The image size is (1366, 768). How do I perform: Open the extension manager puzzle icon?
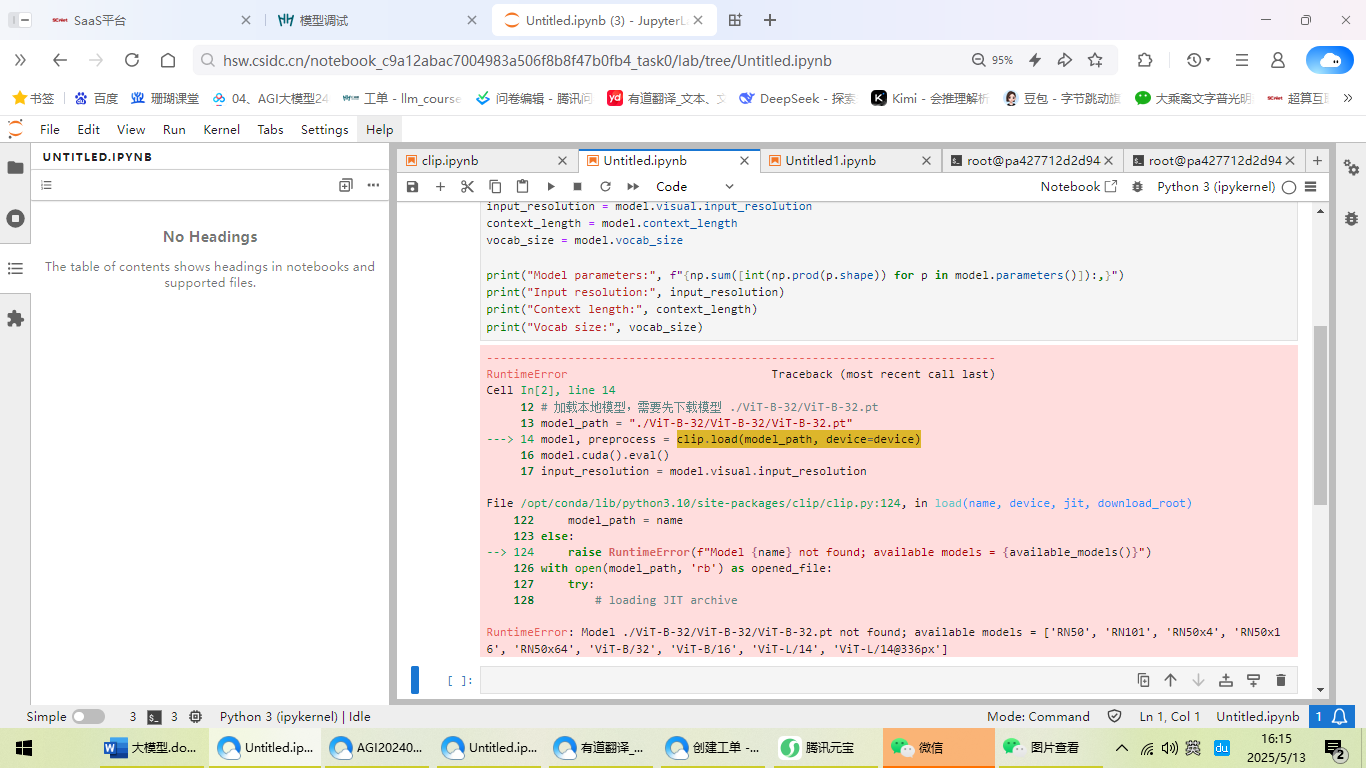[x=15, y=318]
